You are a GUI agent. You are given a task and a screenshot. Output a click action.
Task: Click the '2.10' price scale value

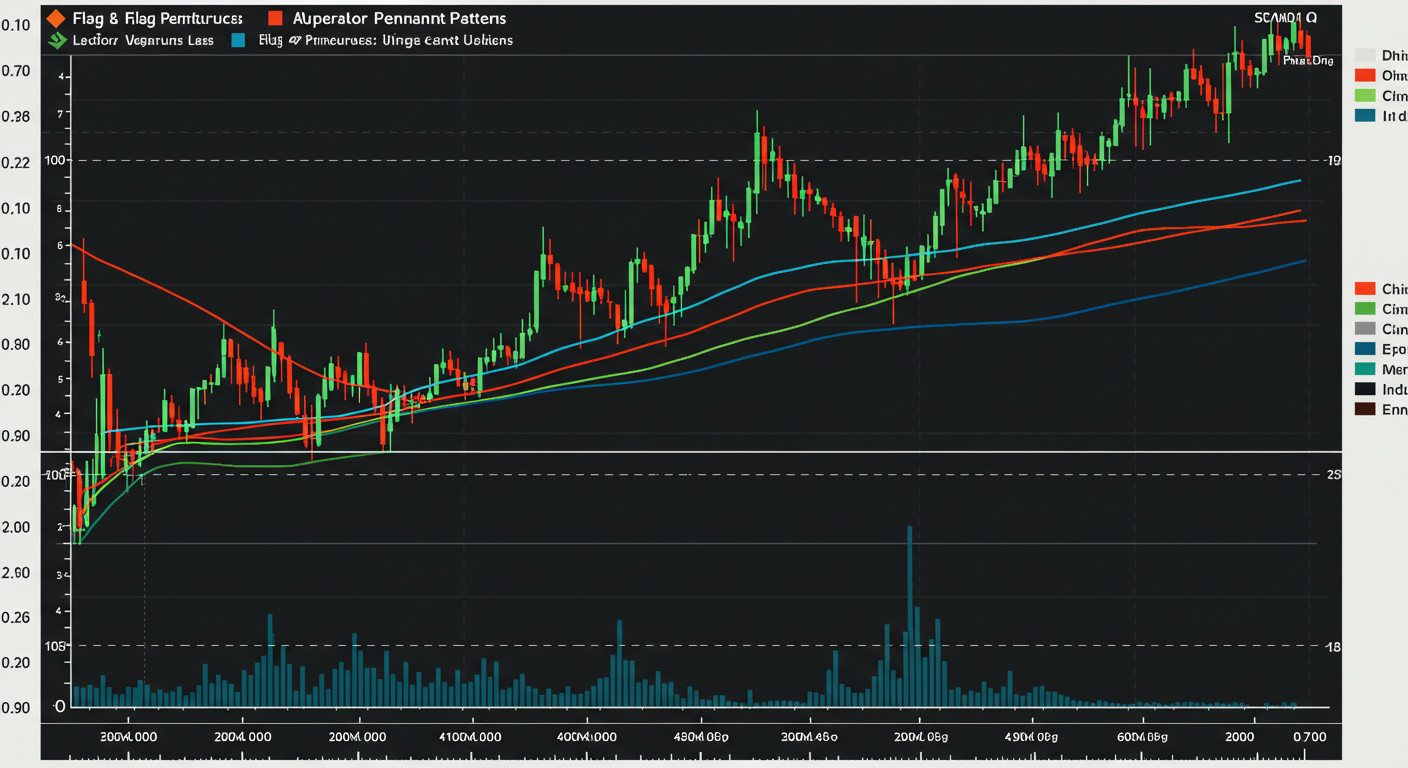tap(16, 299)
